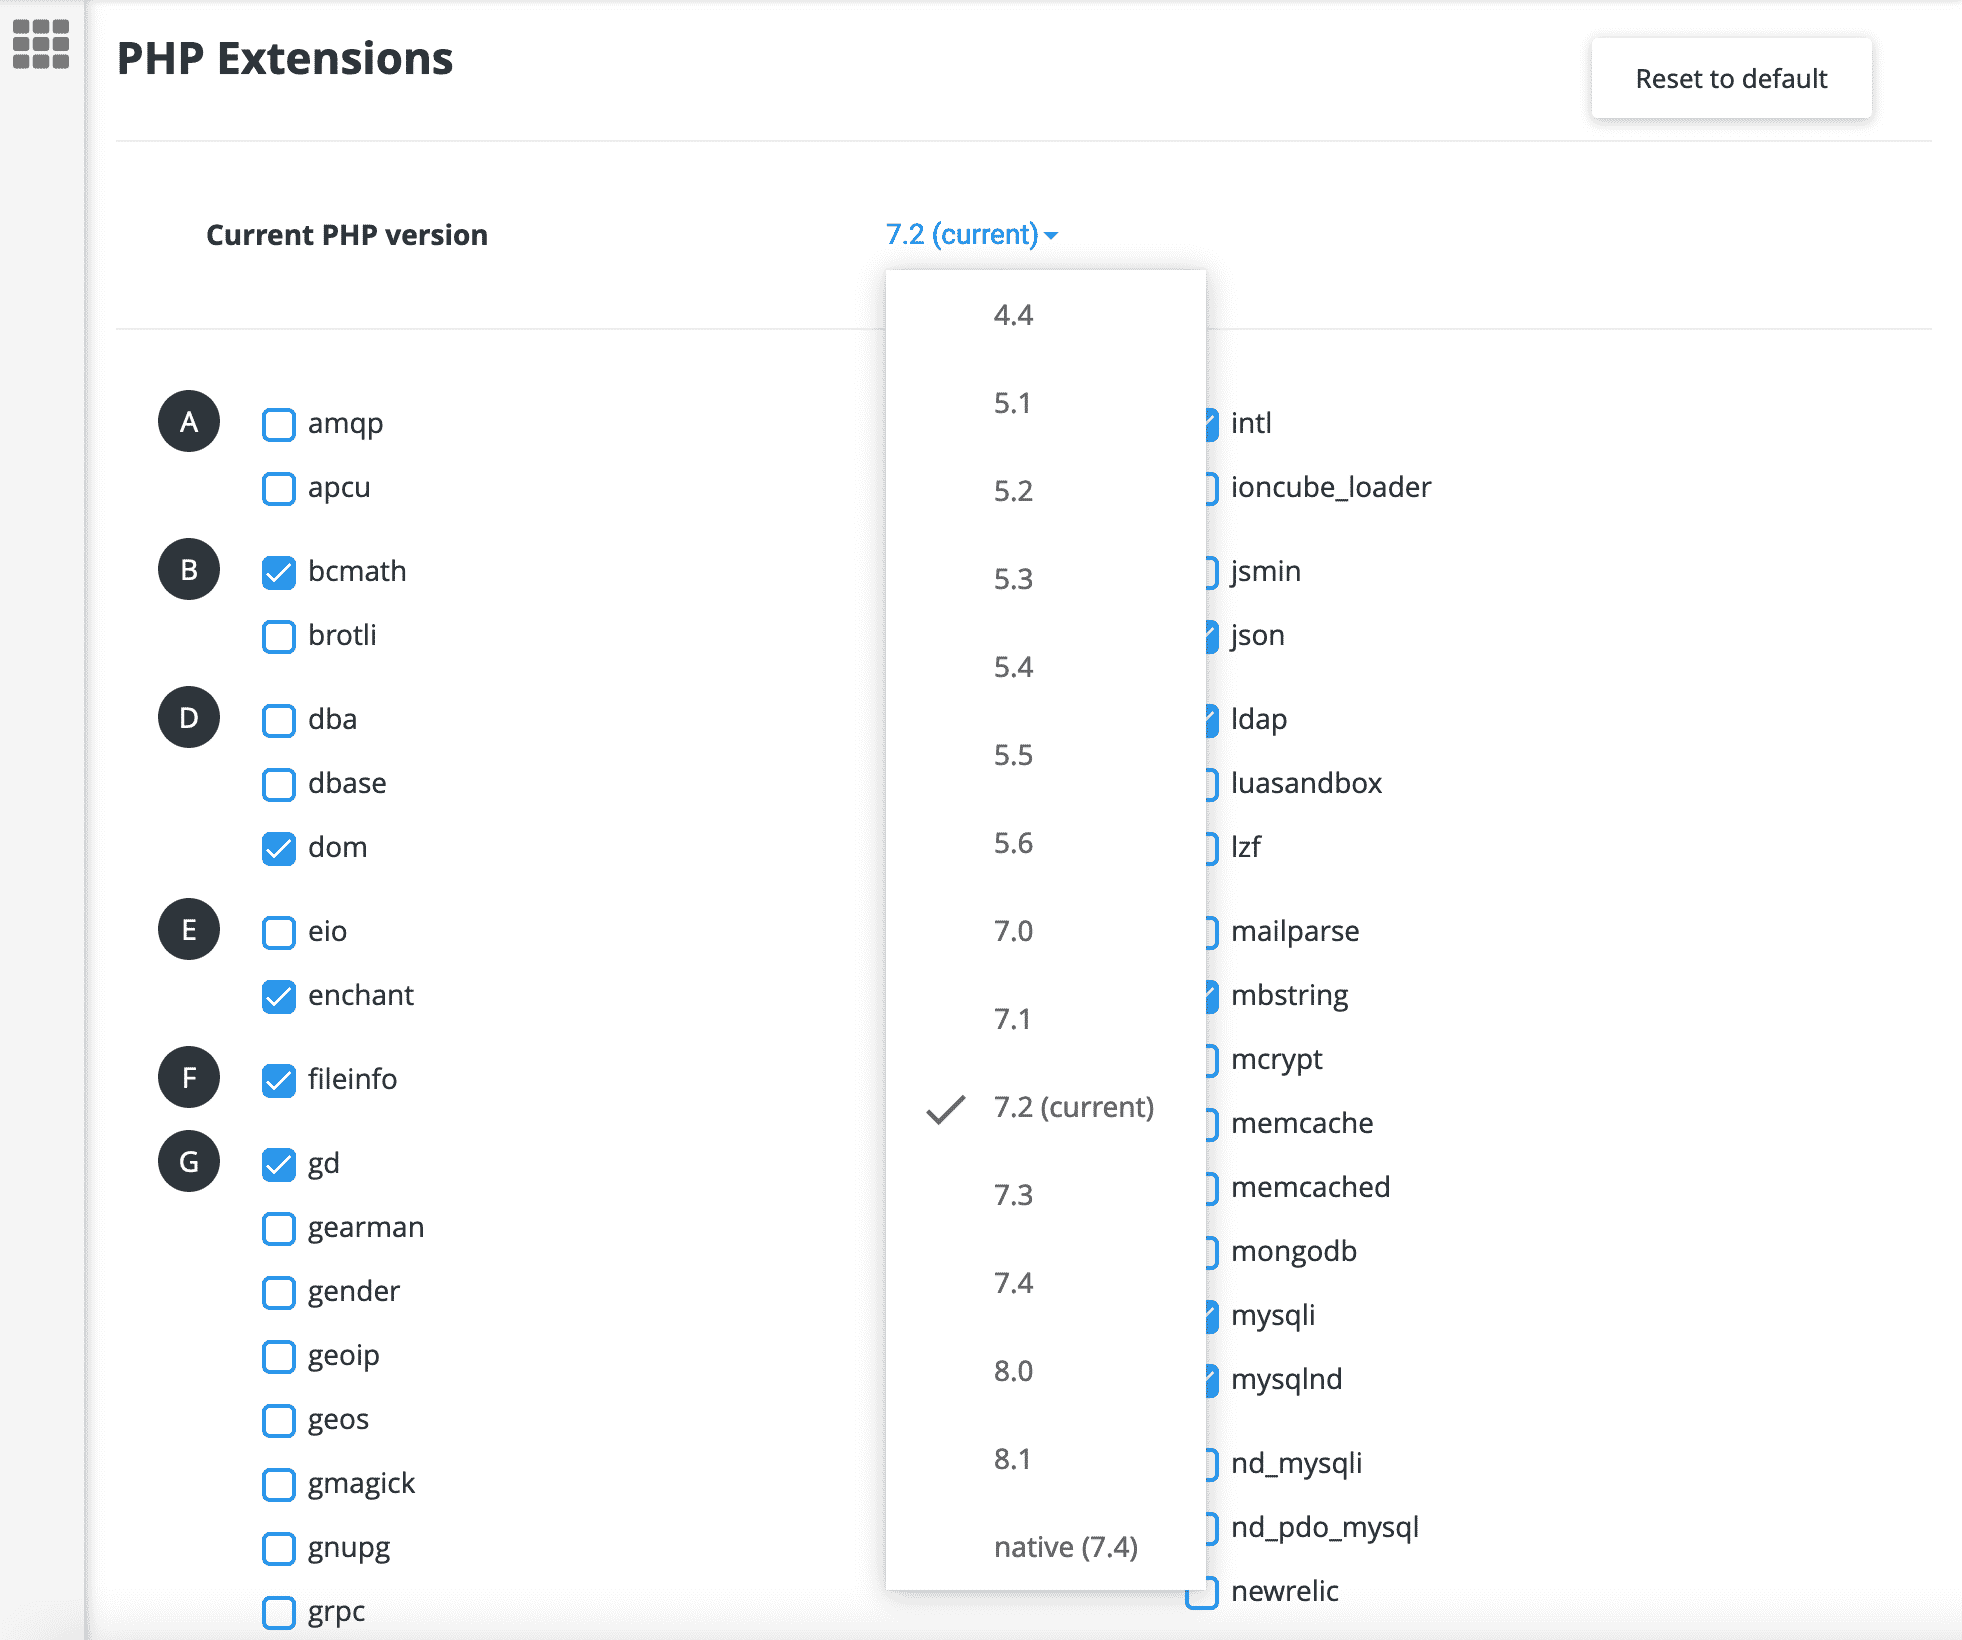Click the nd_pdo_mysql extension label
Image resolution: width=1962 pixels, height=1640 pixels.
tap(1325, 1527)
